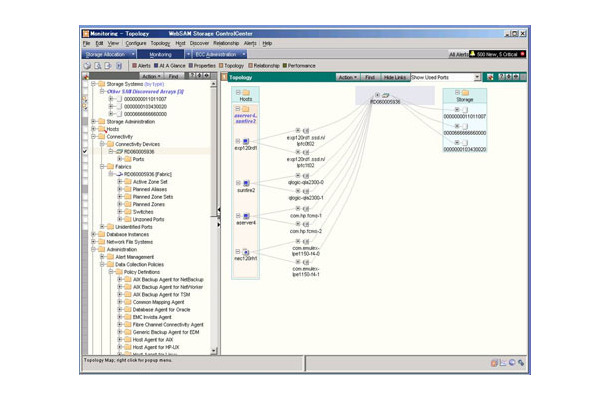Open the Help menu
Viewport: 610px width, 400px height.
(267, 43)
